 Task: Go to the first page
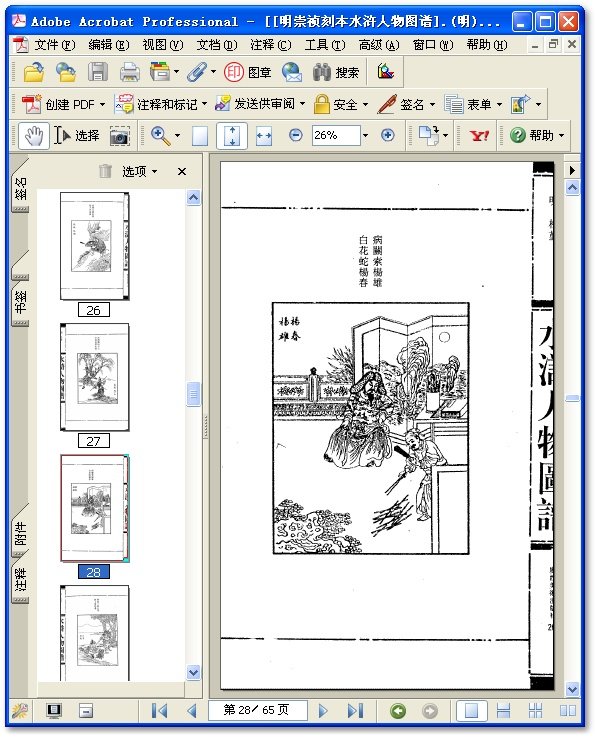click(x=160, y=710)
